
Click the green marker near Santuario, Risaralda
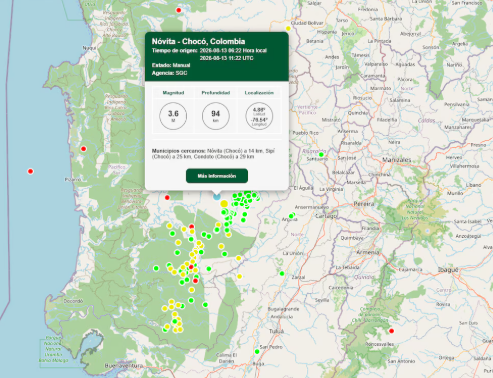pos(321,155)
